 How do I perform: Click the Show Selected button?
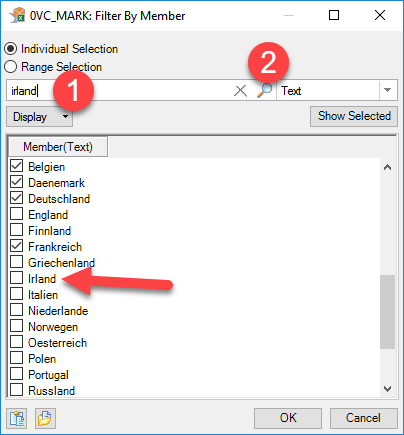[354, 116]
